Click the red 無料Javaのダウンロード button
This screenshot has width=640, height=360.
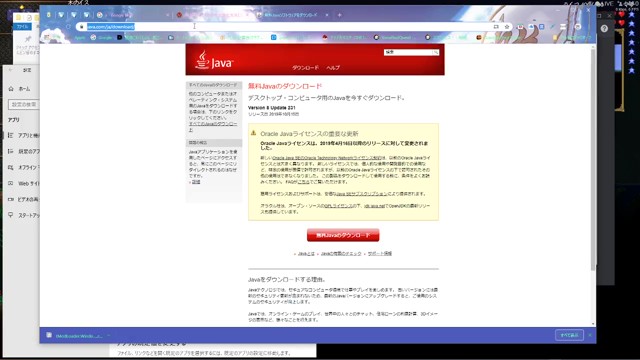pos(343,235)
